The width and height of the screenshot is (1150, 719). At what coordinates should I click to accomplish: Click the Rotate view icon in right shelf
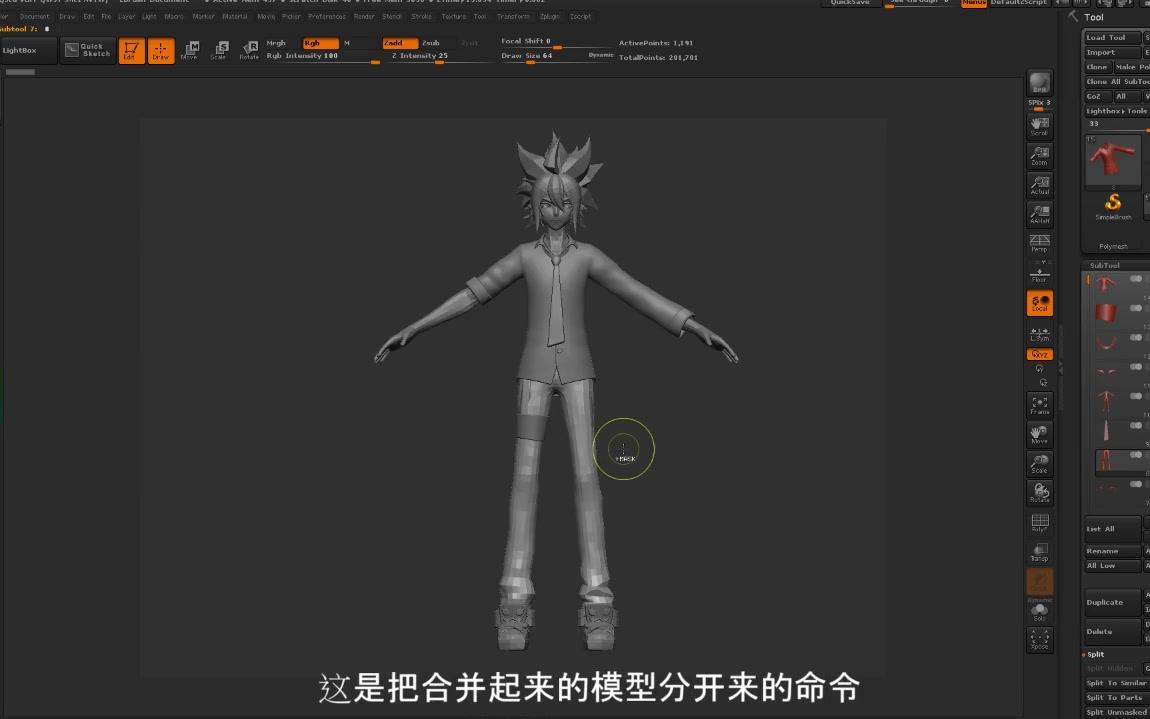click(x=1039, y=493)
